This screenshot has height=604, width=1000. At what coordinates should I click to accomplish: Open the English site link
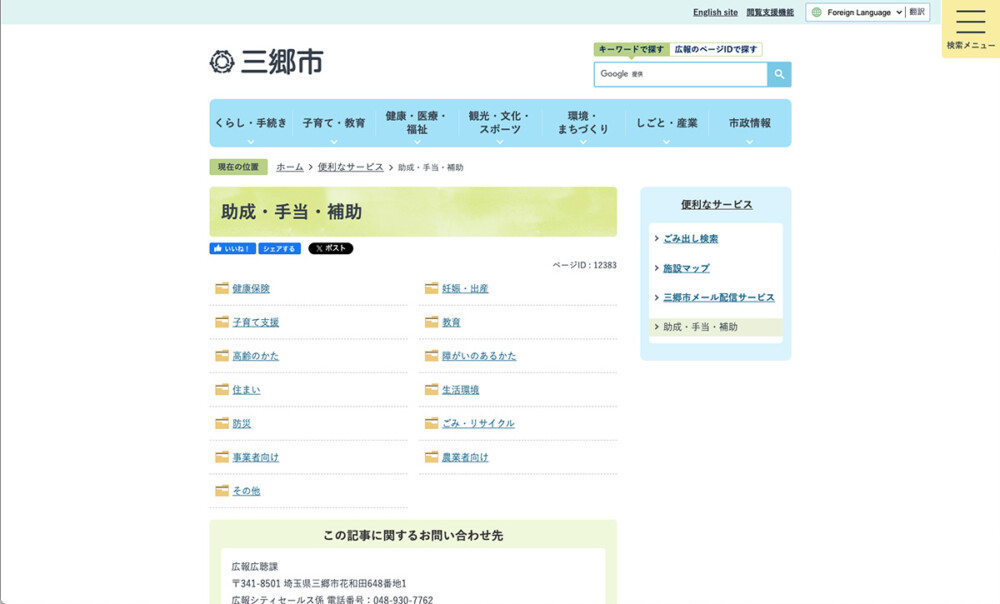click(x=715, y=13)
